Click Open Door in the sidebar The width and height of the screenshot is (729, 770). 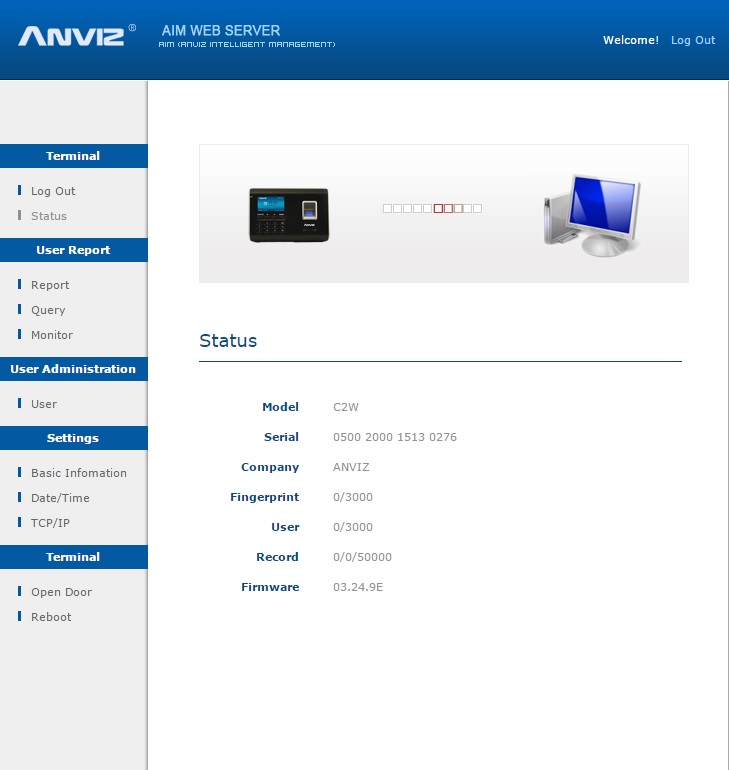[61, 592]
